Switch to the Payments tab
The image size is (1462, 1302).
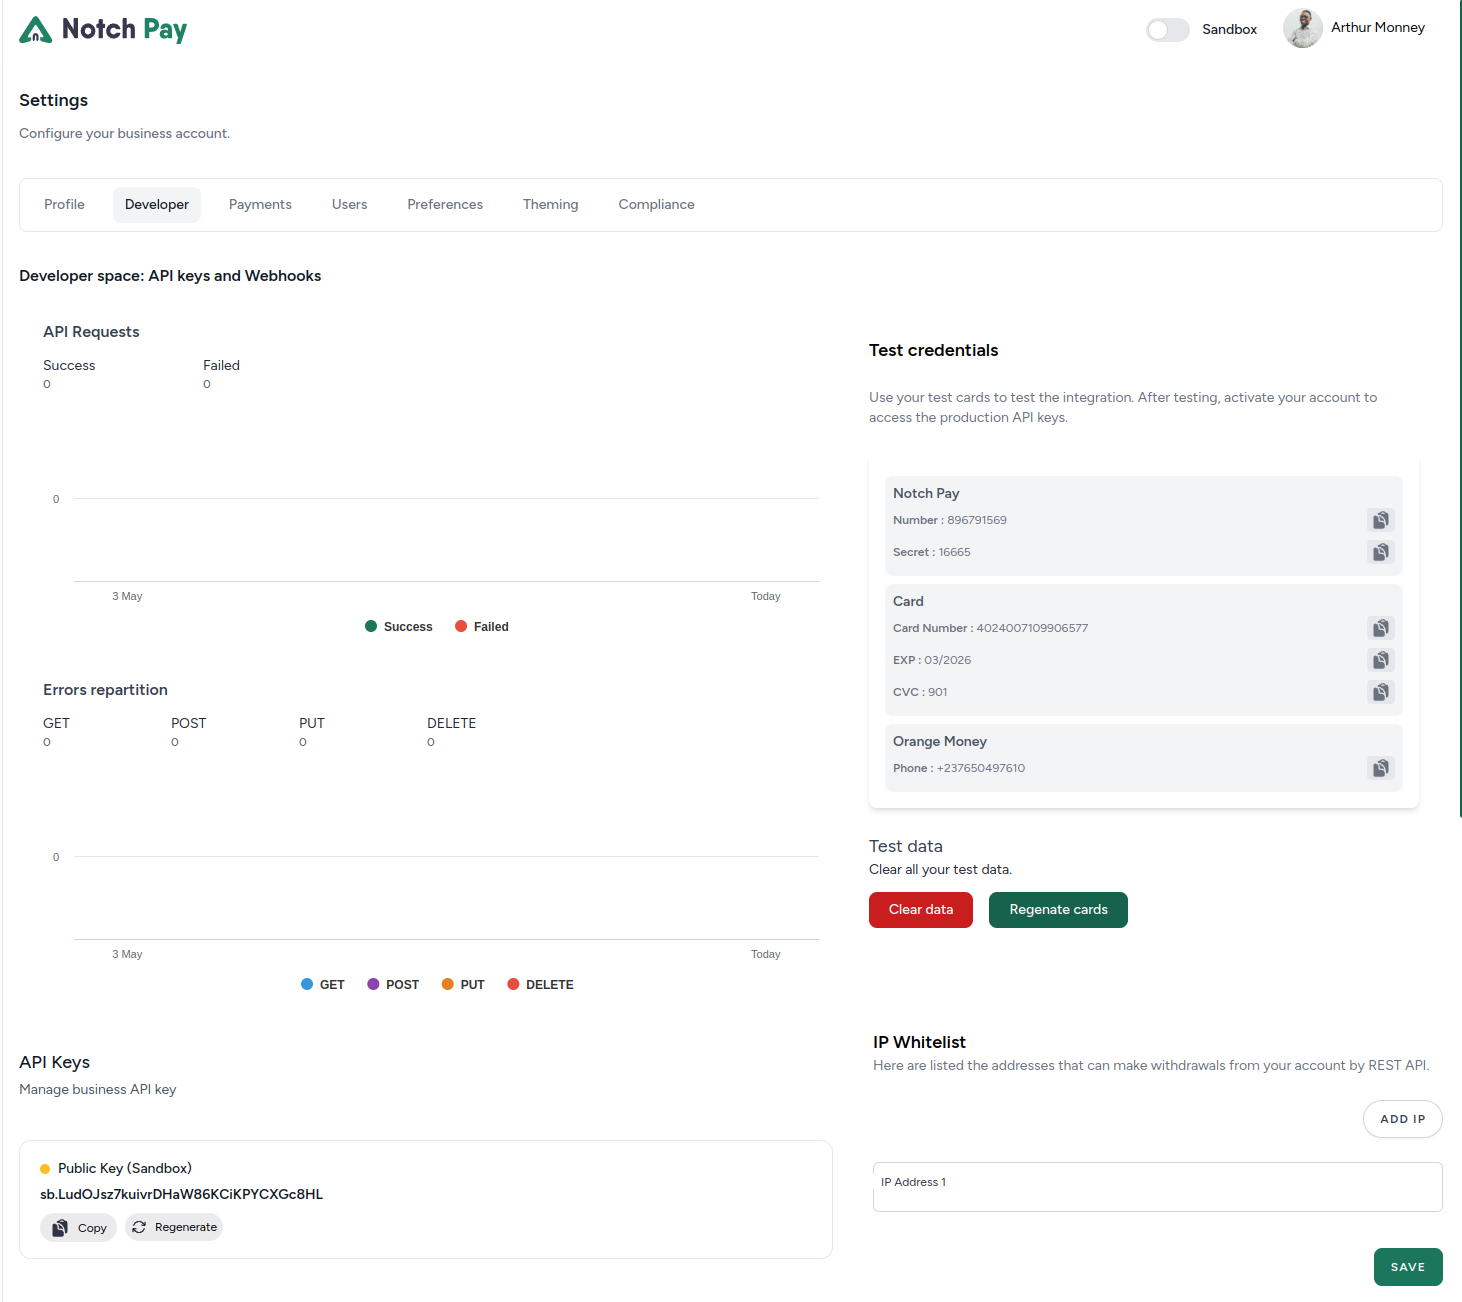pyautogui.click(x=260, y=205)
